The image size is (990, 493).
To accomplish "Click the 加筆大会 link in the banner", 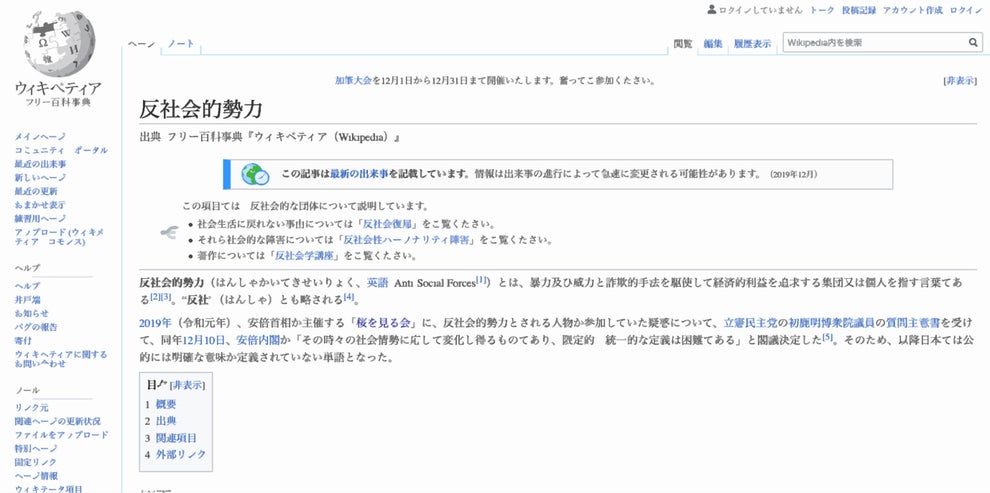I will click(x=353, y=81).
